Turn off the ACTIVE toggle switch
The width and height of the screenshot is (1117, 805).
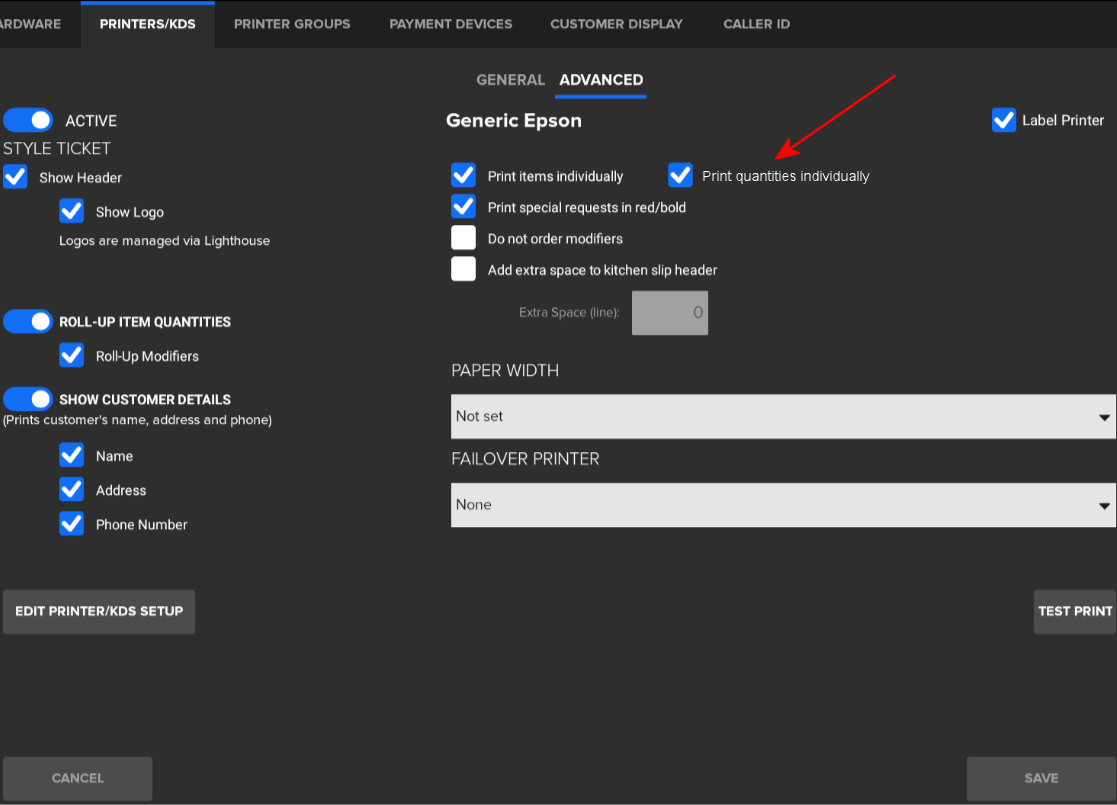click(28, 120)
